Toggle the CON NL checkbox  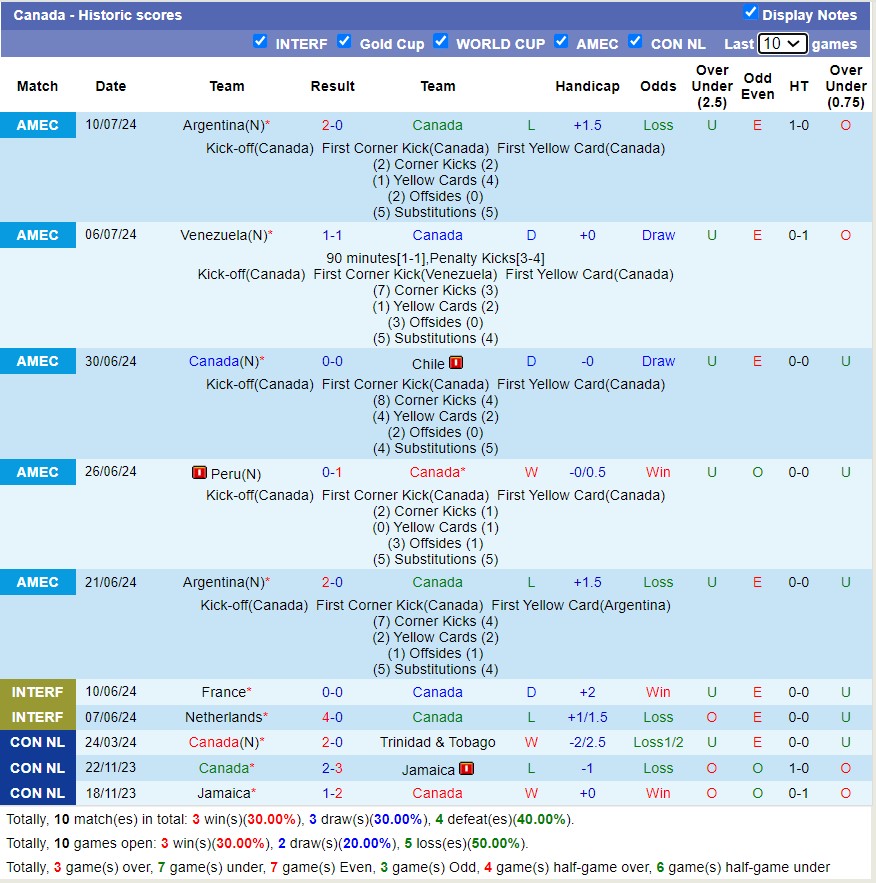pyautogui.click(x=635, y=42)
